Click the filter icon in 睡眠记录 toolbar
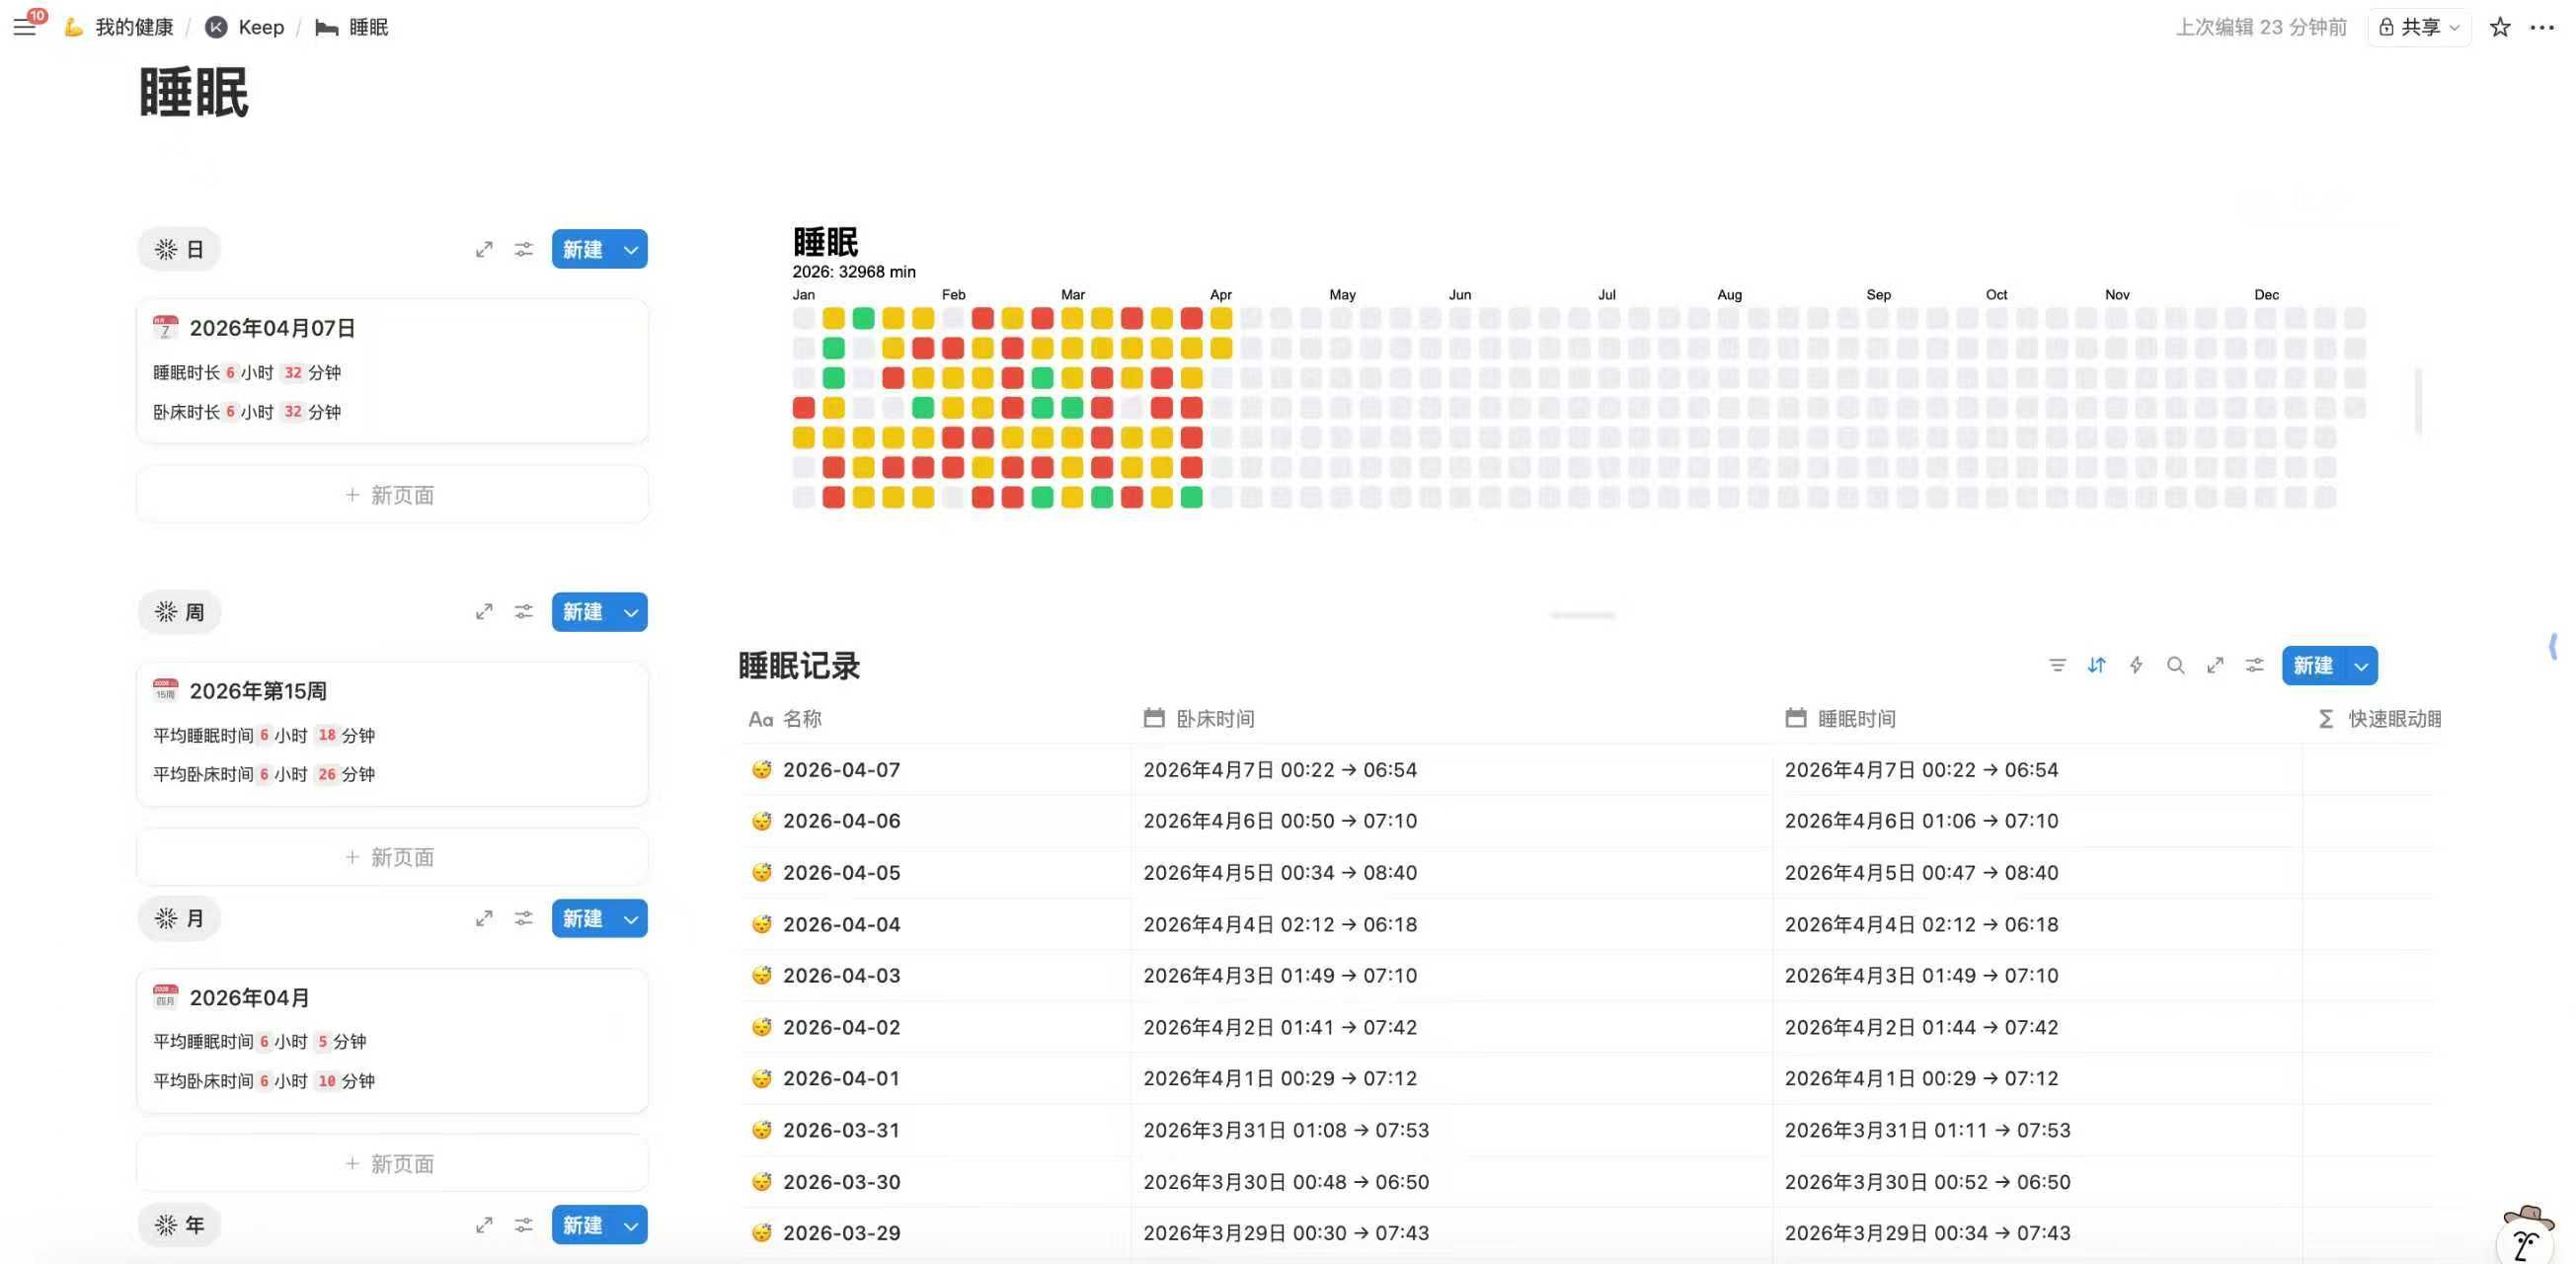This screenshot has width=2576, height=1264. pyautogui.click(x=2057, y=665)
